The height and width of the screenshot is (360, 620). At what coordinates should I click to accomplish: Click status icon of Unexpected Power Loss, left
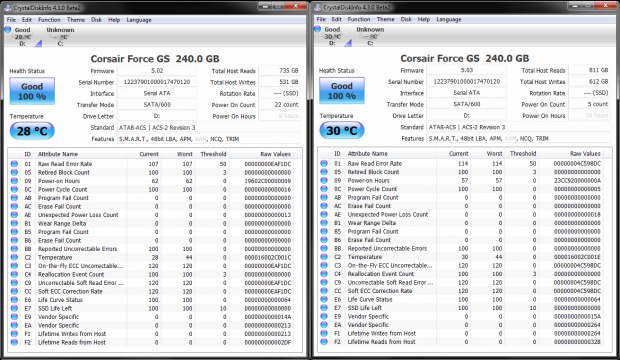click(14, 215)
